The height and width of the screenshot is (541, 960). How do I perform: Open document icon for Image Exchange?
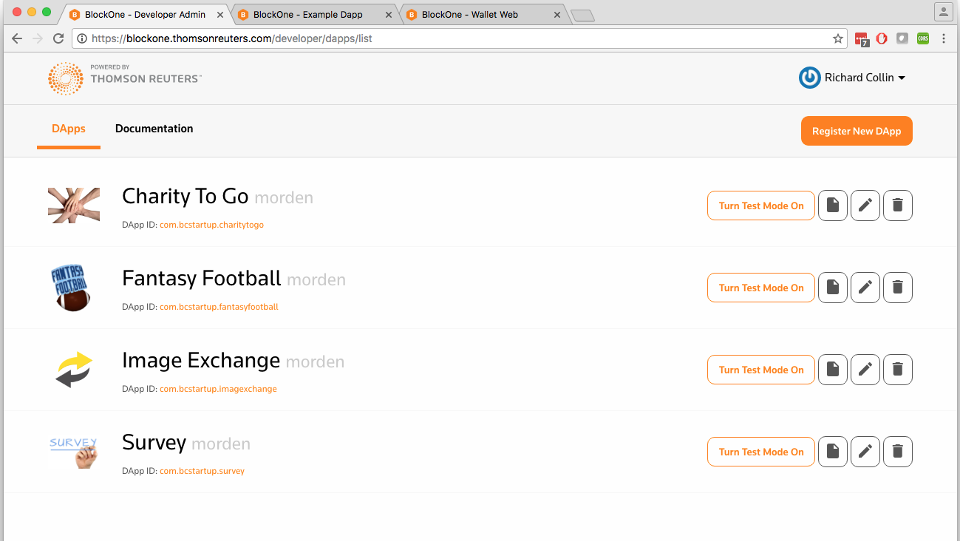[x=833, y=370]
